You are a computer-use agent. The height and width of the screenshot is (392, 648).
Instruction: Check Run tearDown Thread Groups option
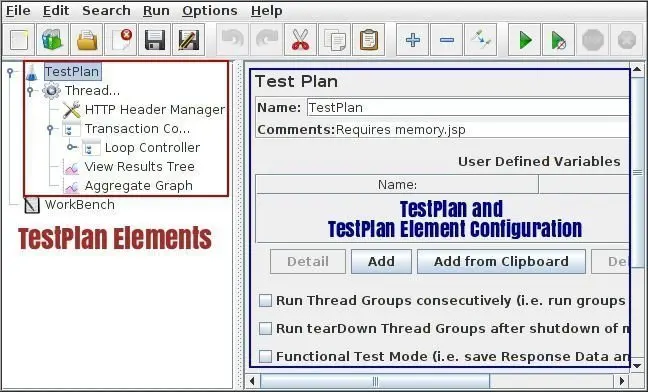tap(265, 328)
